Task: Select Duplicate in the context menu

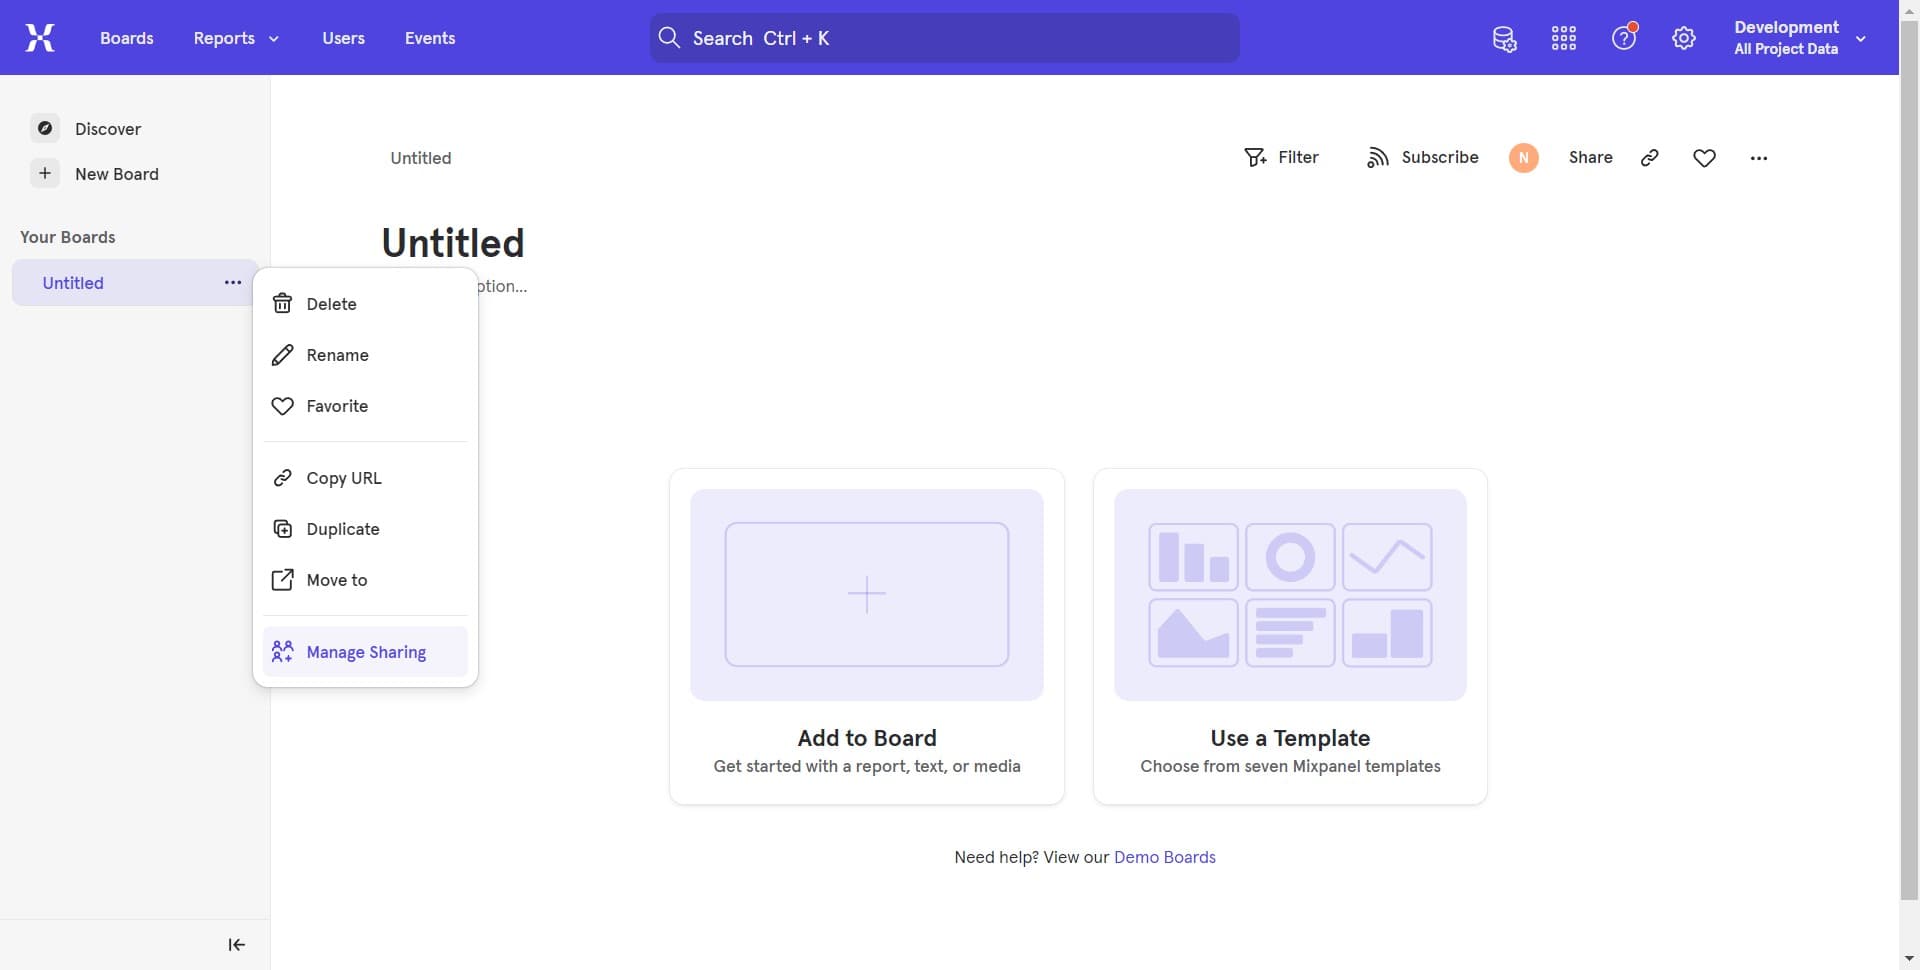Action: click(x=343, y=529)
